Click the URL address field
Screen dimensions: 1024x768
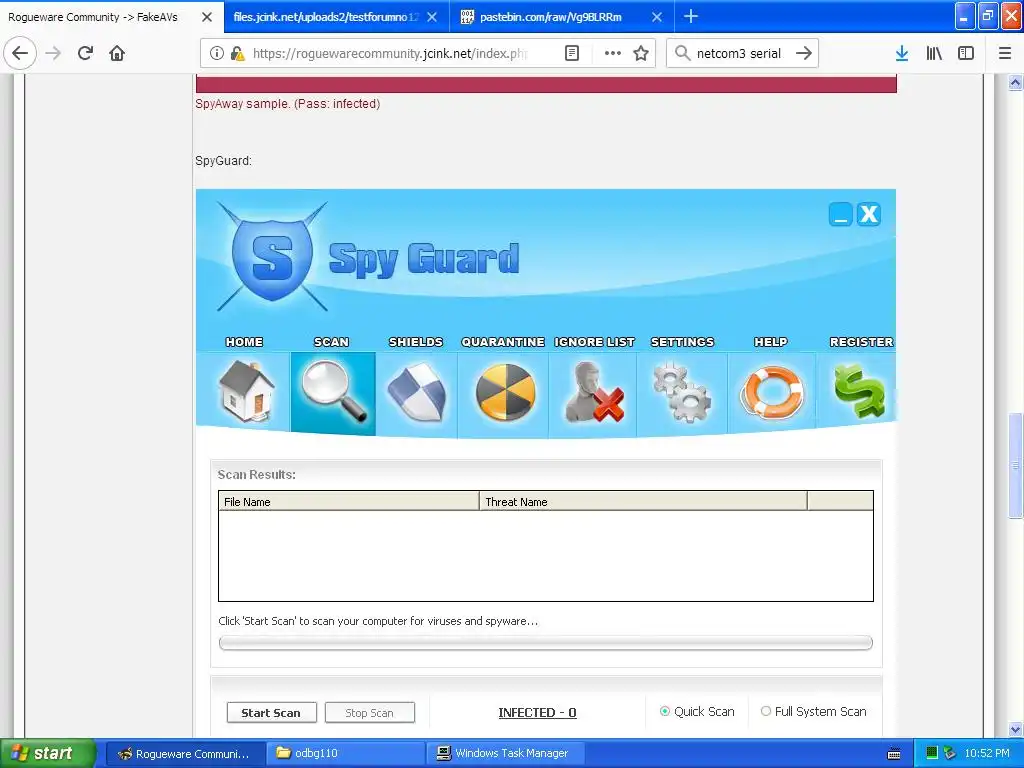(x=390, y=53)
